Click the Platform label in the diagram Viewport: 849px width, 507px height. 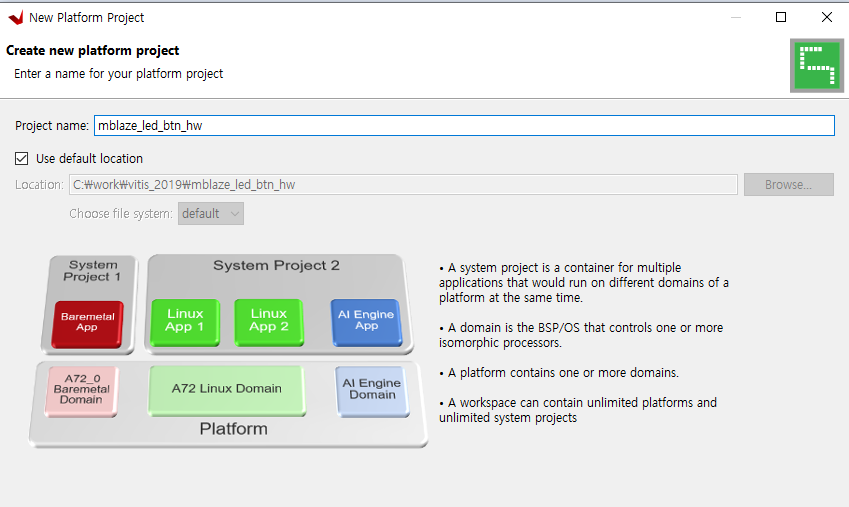pyautogui.click(x=233, y=429)
